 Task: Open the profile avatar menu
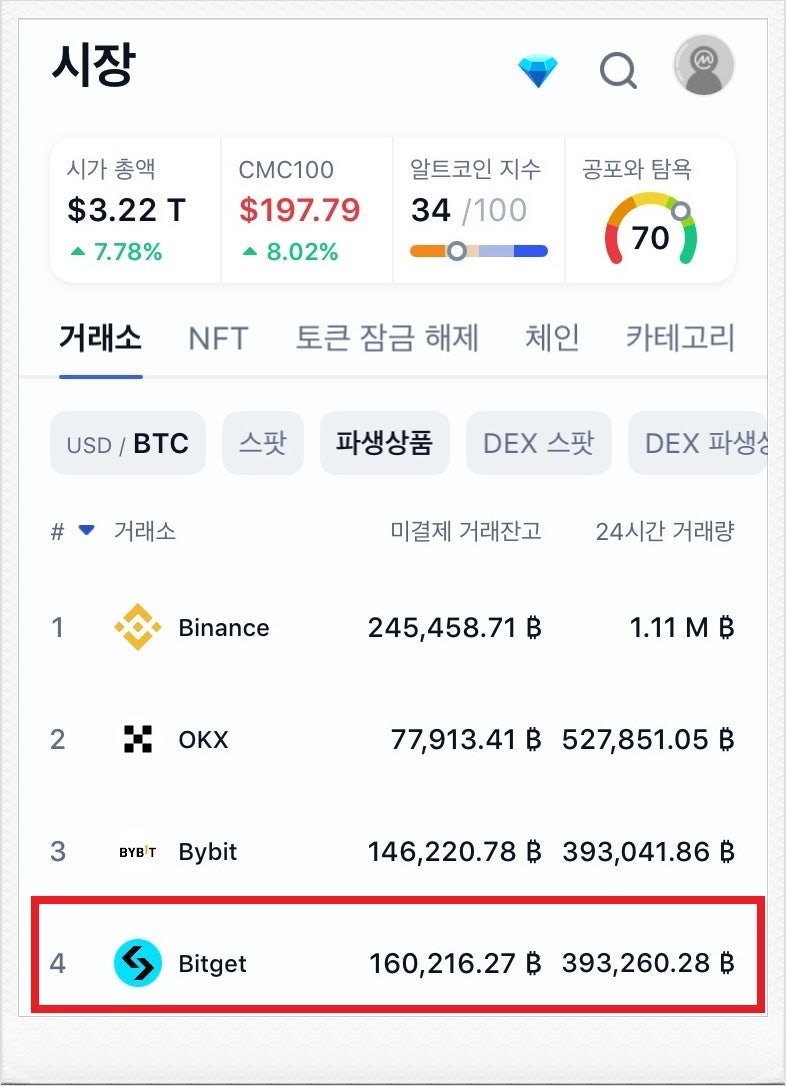tap(703, 67)
